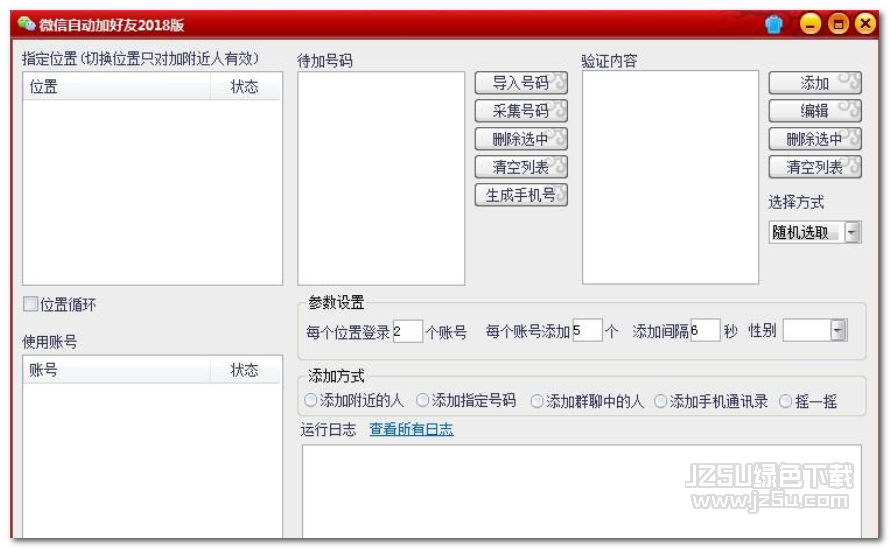Select the 添加附近的人 radio option
890x549 pixels.
311,401
